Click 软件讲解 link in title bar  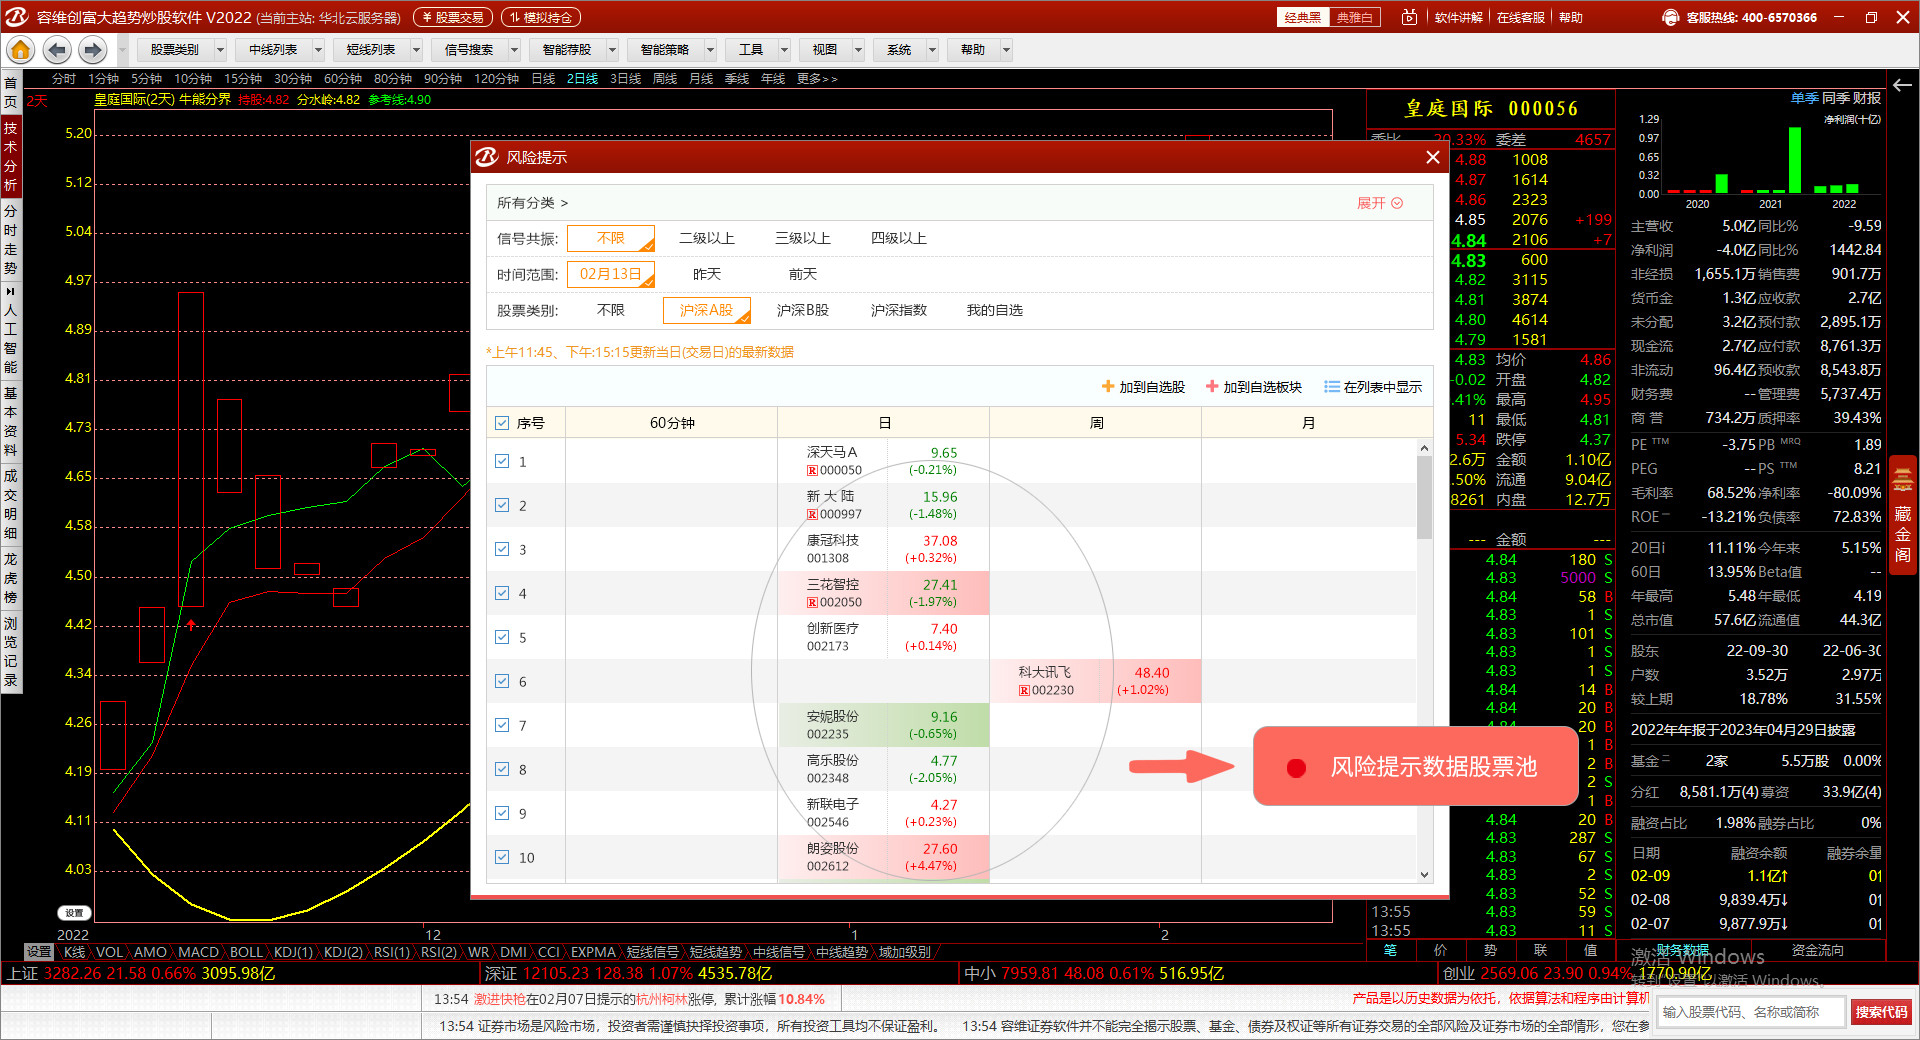point(1458,17)
